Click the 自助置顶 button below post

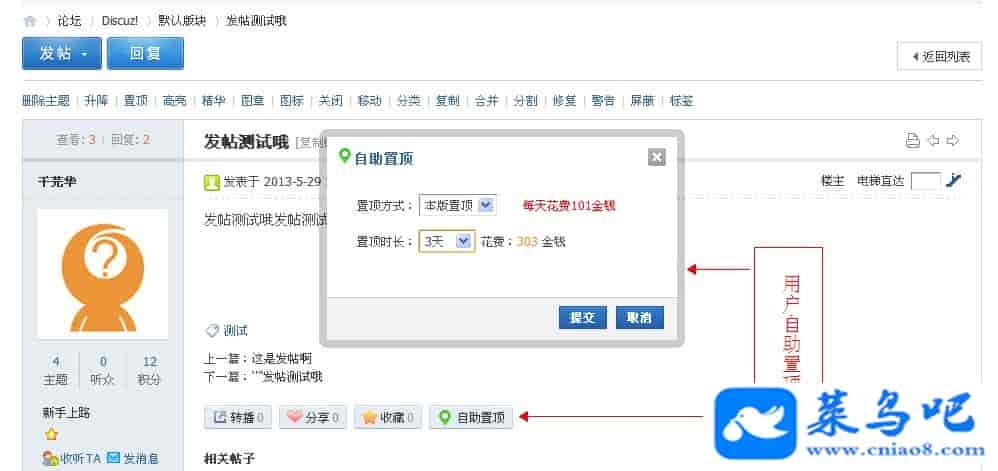pos(471,418)
